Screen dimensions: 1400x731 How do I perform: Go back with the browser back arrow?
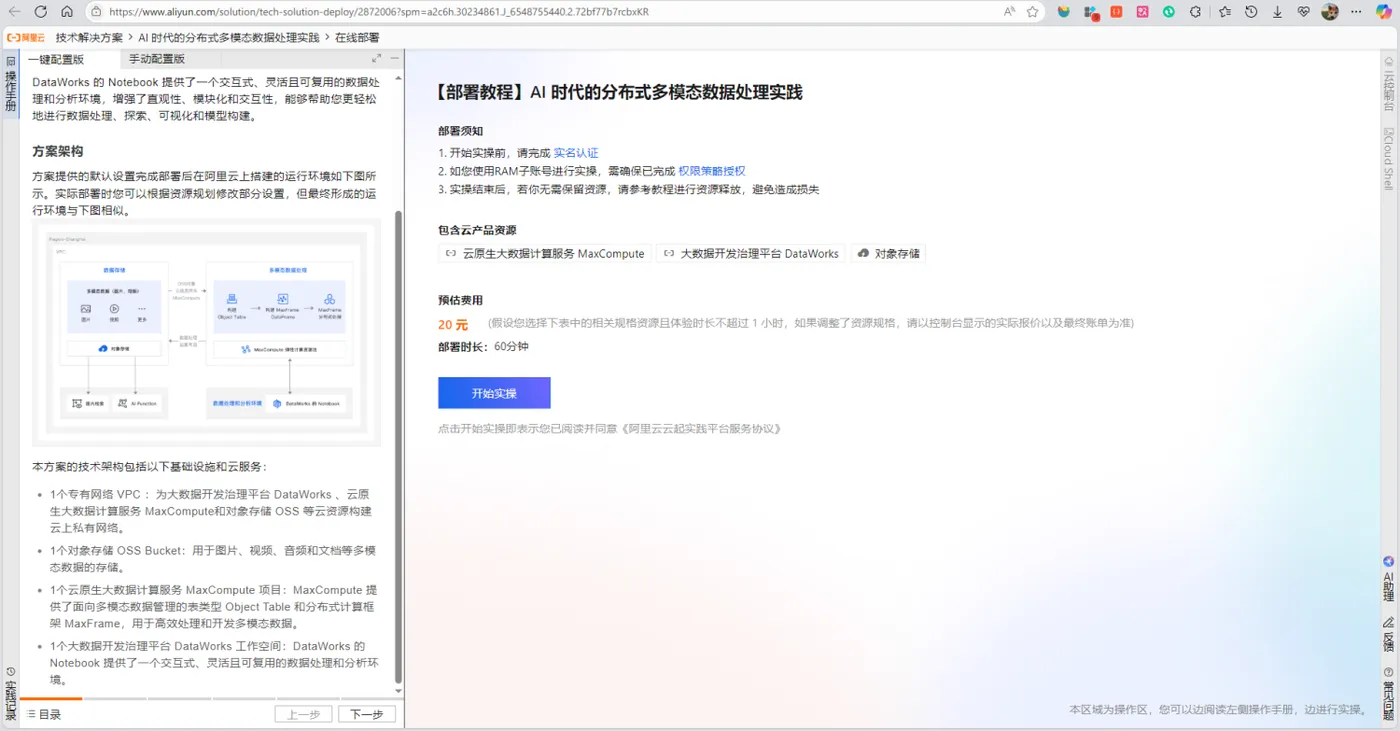[x=14, y=12]
